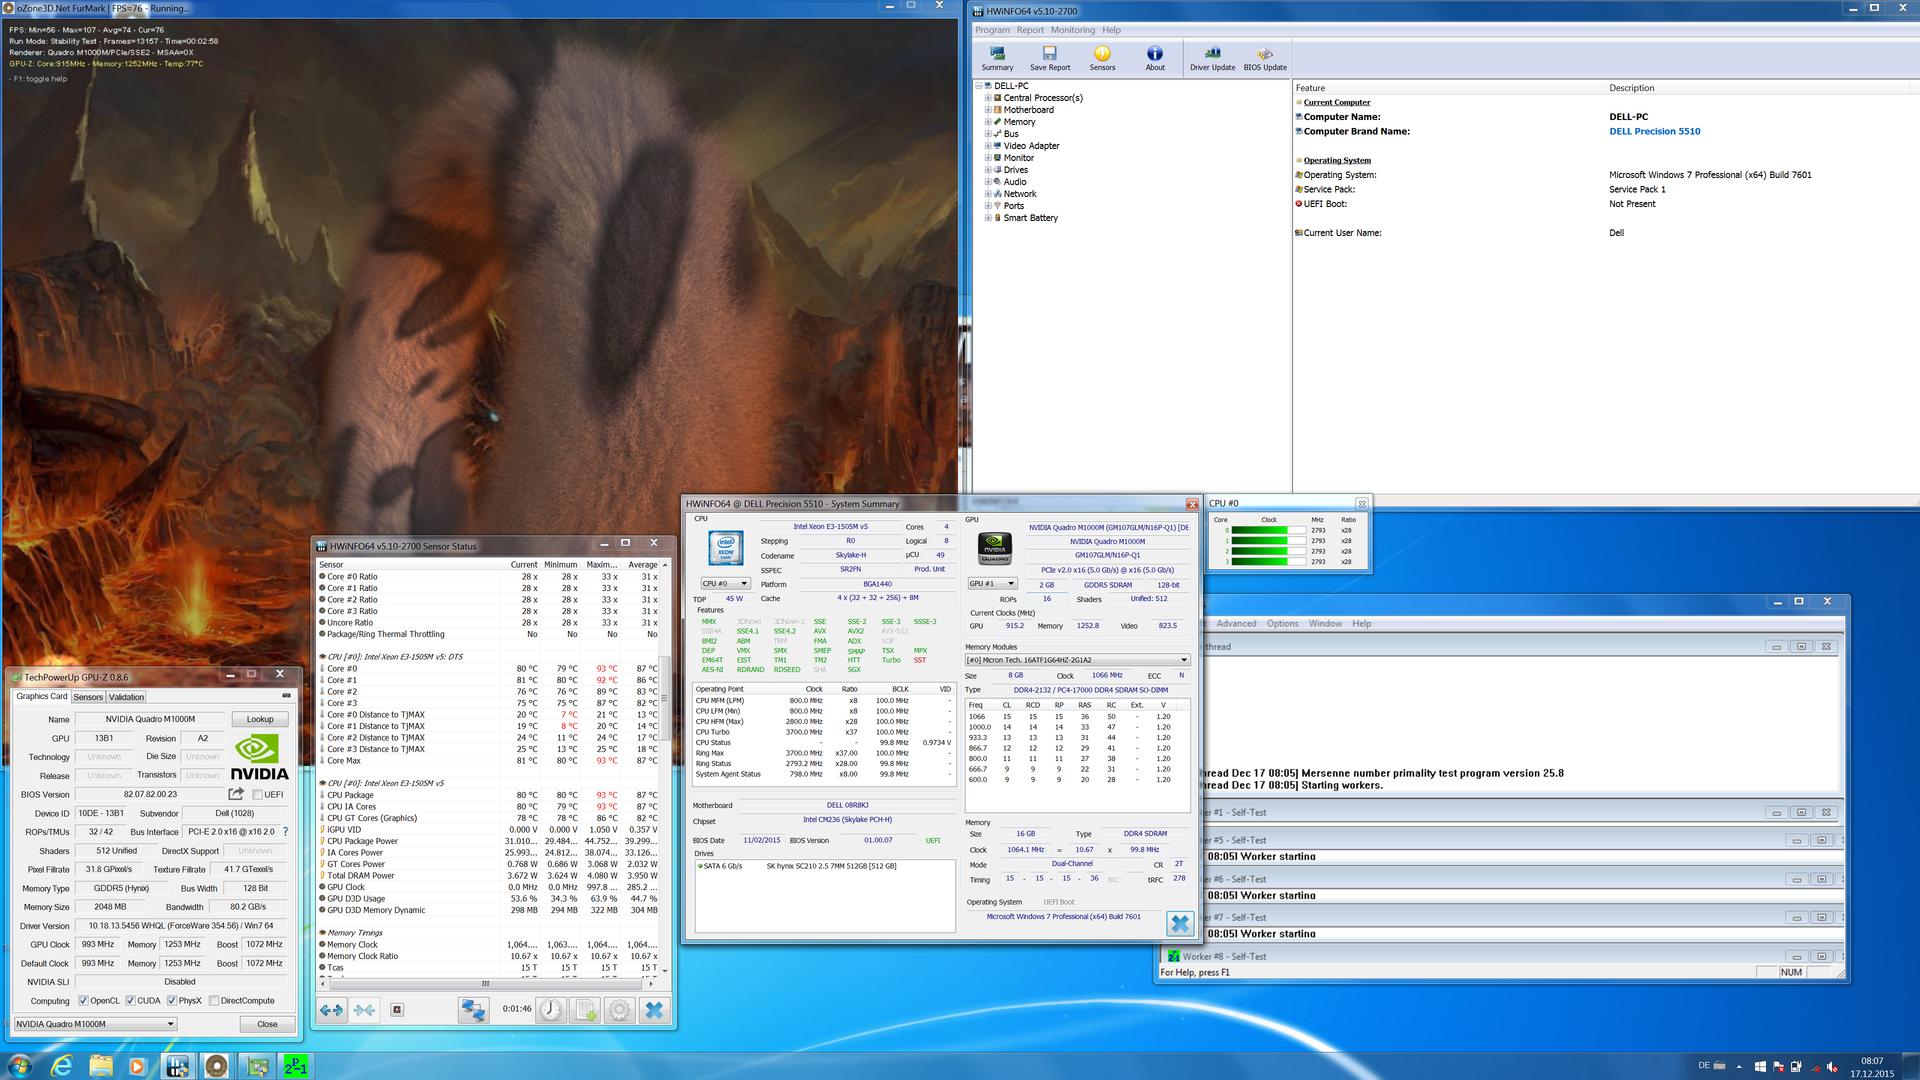Click the network computers icon in Sensor Status
The width and height of the screenshot is (1920, 1080).
pyautogui.click(x=473, y=1010)
